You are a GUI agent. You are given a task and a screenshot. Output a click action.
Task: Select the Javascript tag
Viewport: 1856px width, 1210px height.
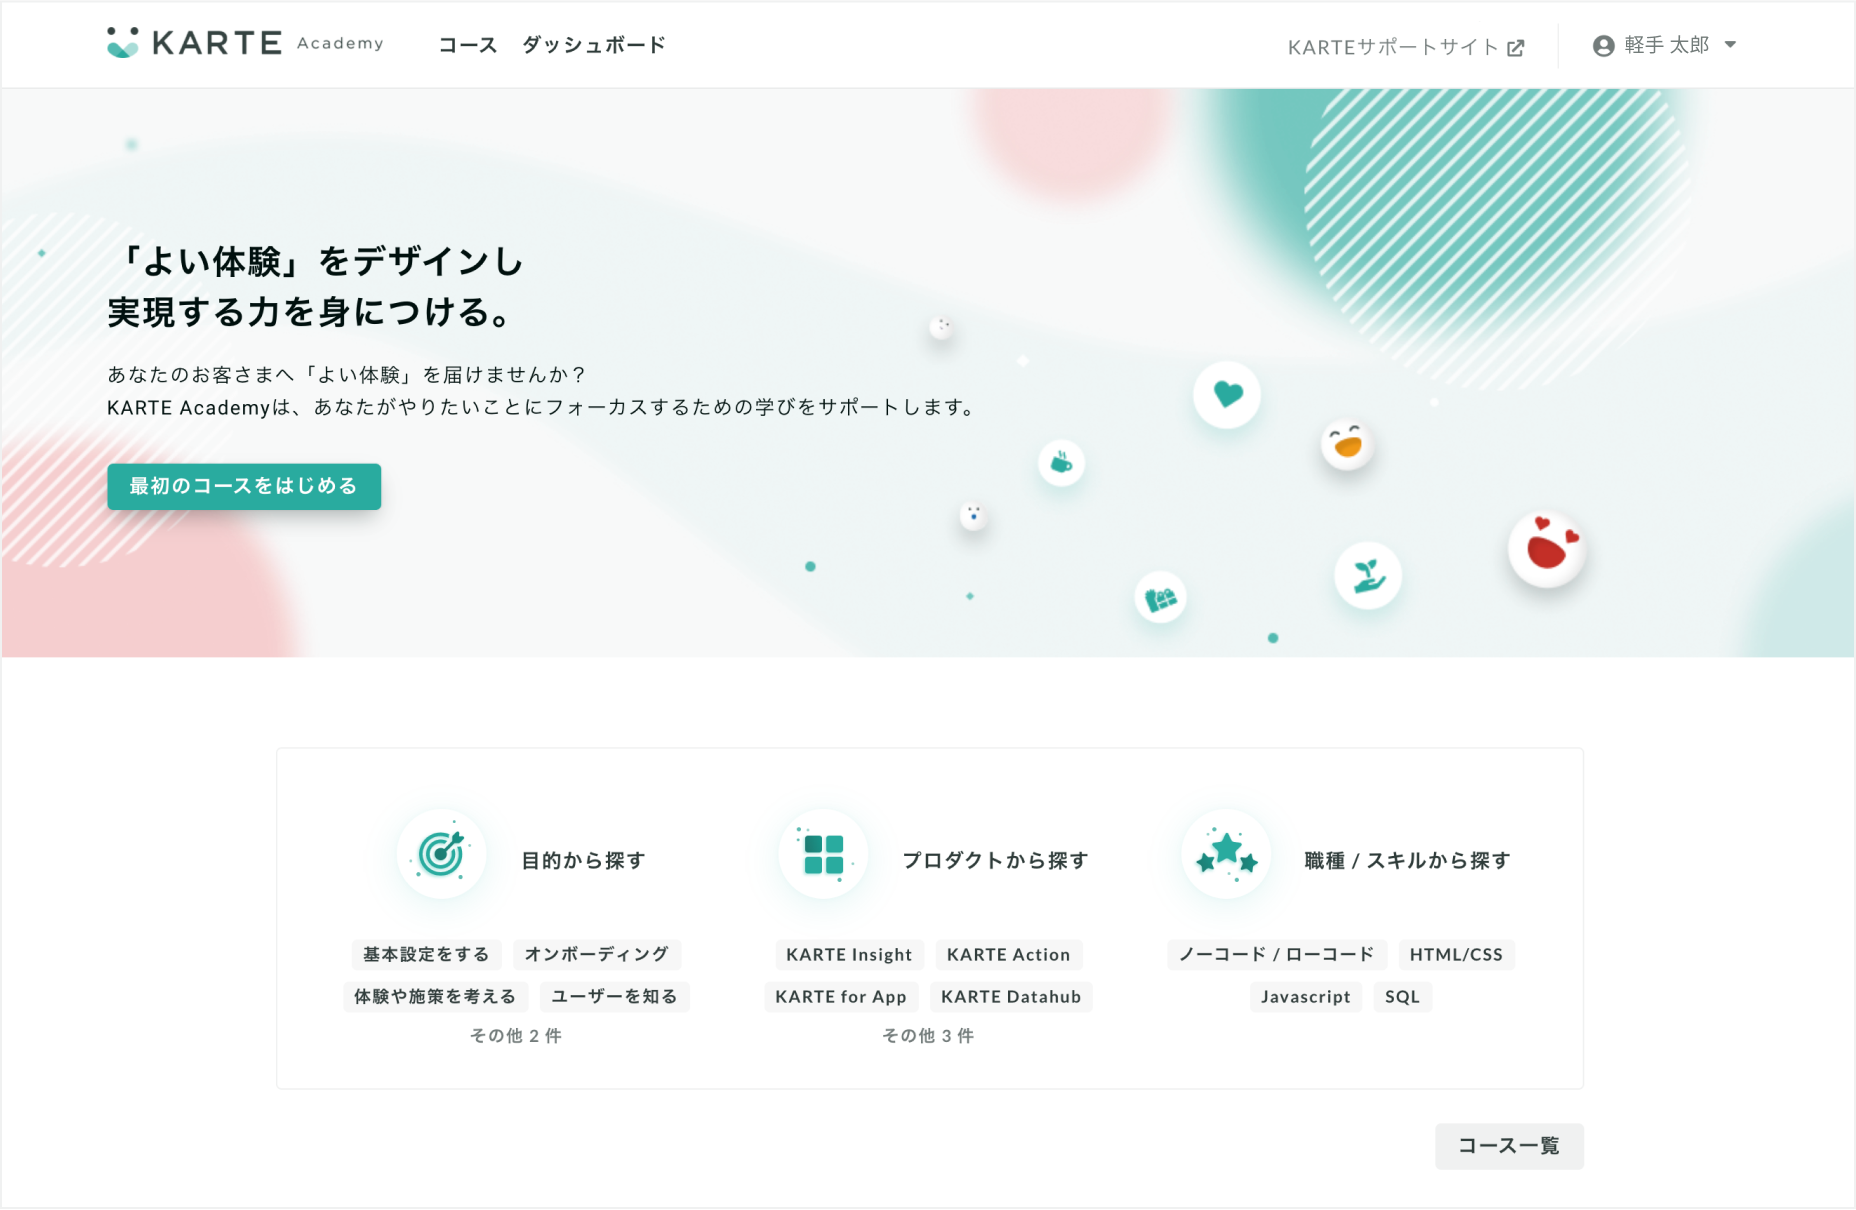(1306, 996)
